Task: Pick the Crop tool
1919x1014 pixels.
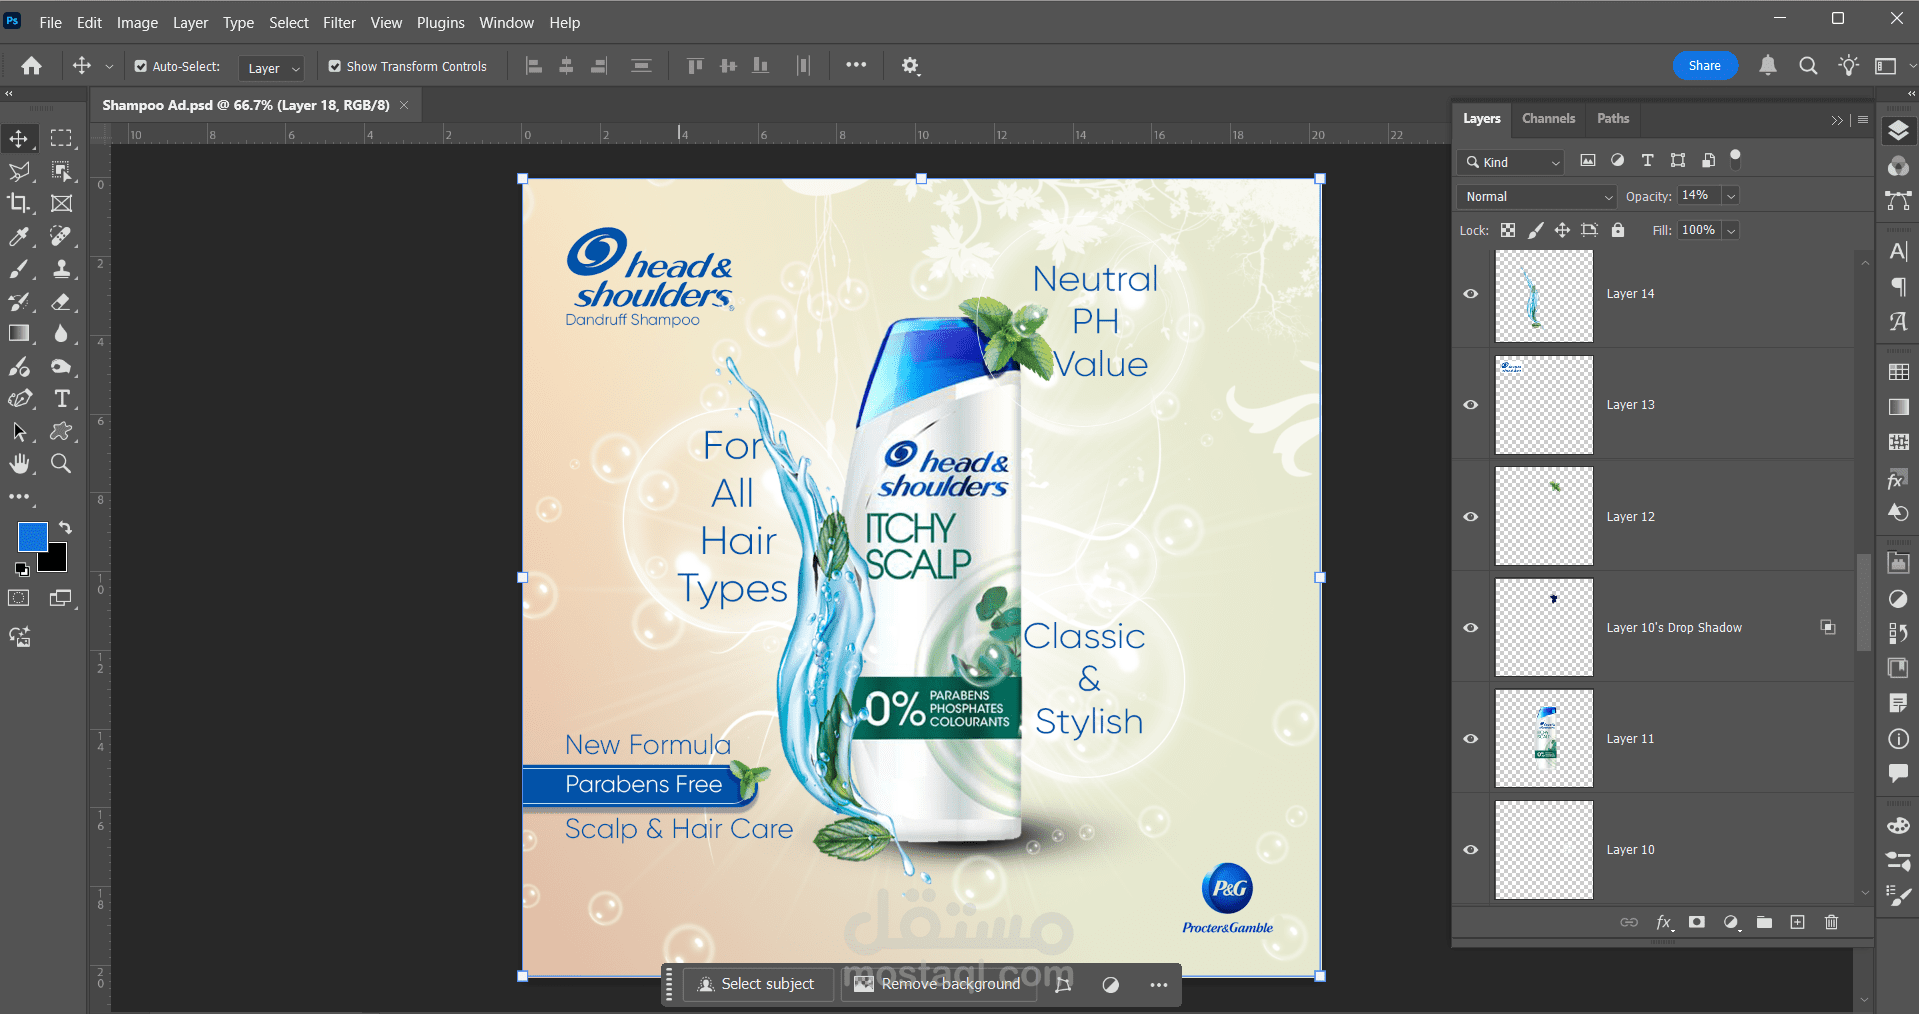Action: [x=19, y=203]
